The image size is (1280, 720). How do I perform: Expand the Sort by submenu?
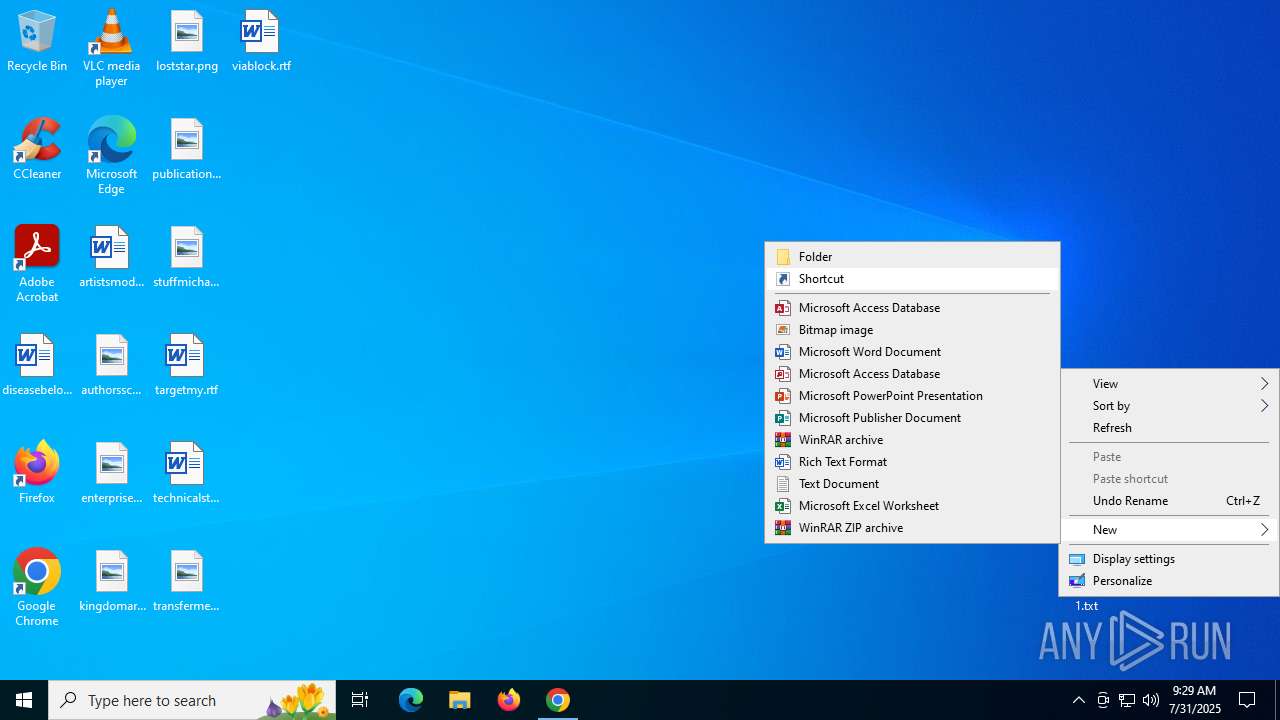[x=1169, y=406]
